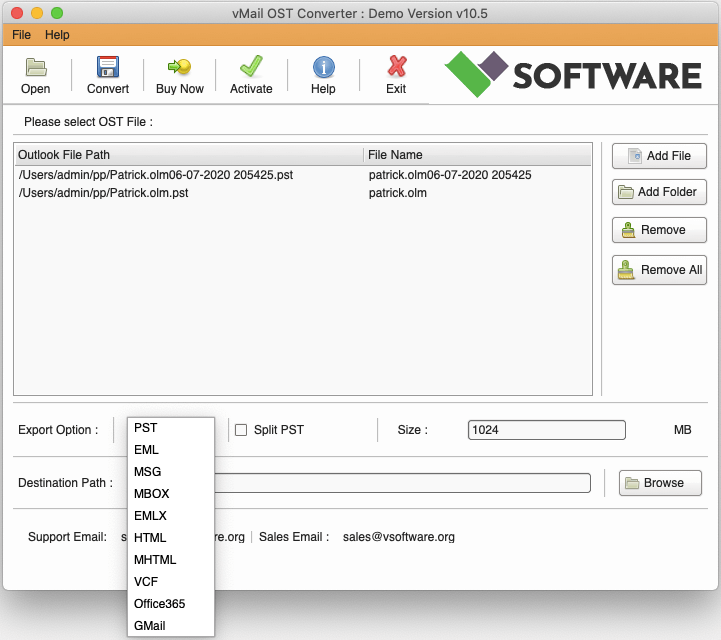The height and width of the screenshot is (640, 721).
Task: Click the Add File button
Action: pyautogui.click(x=659, y=156)
